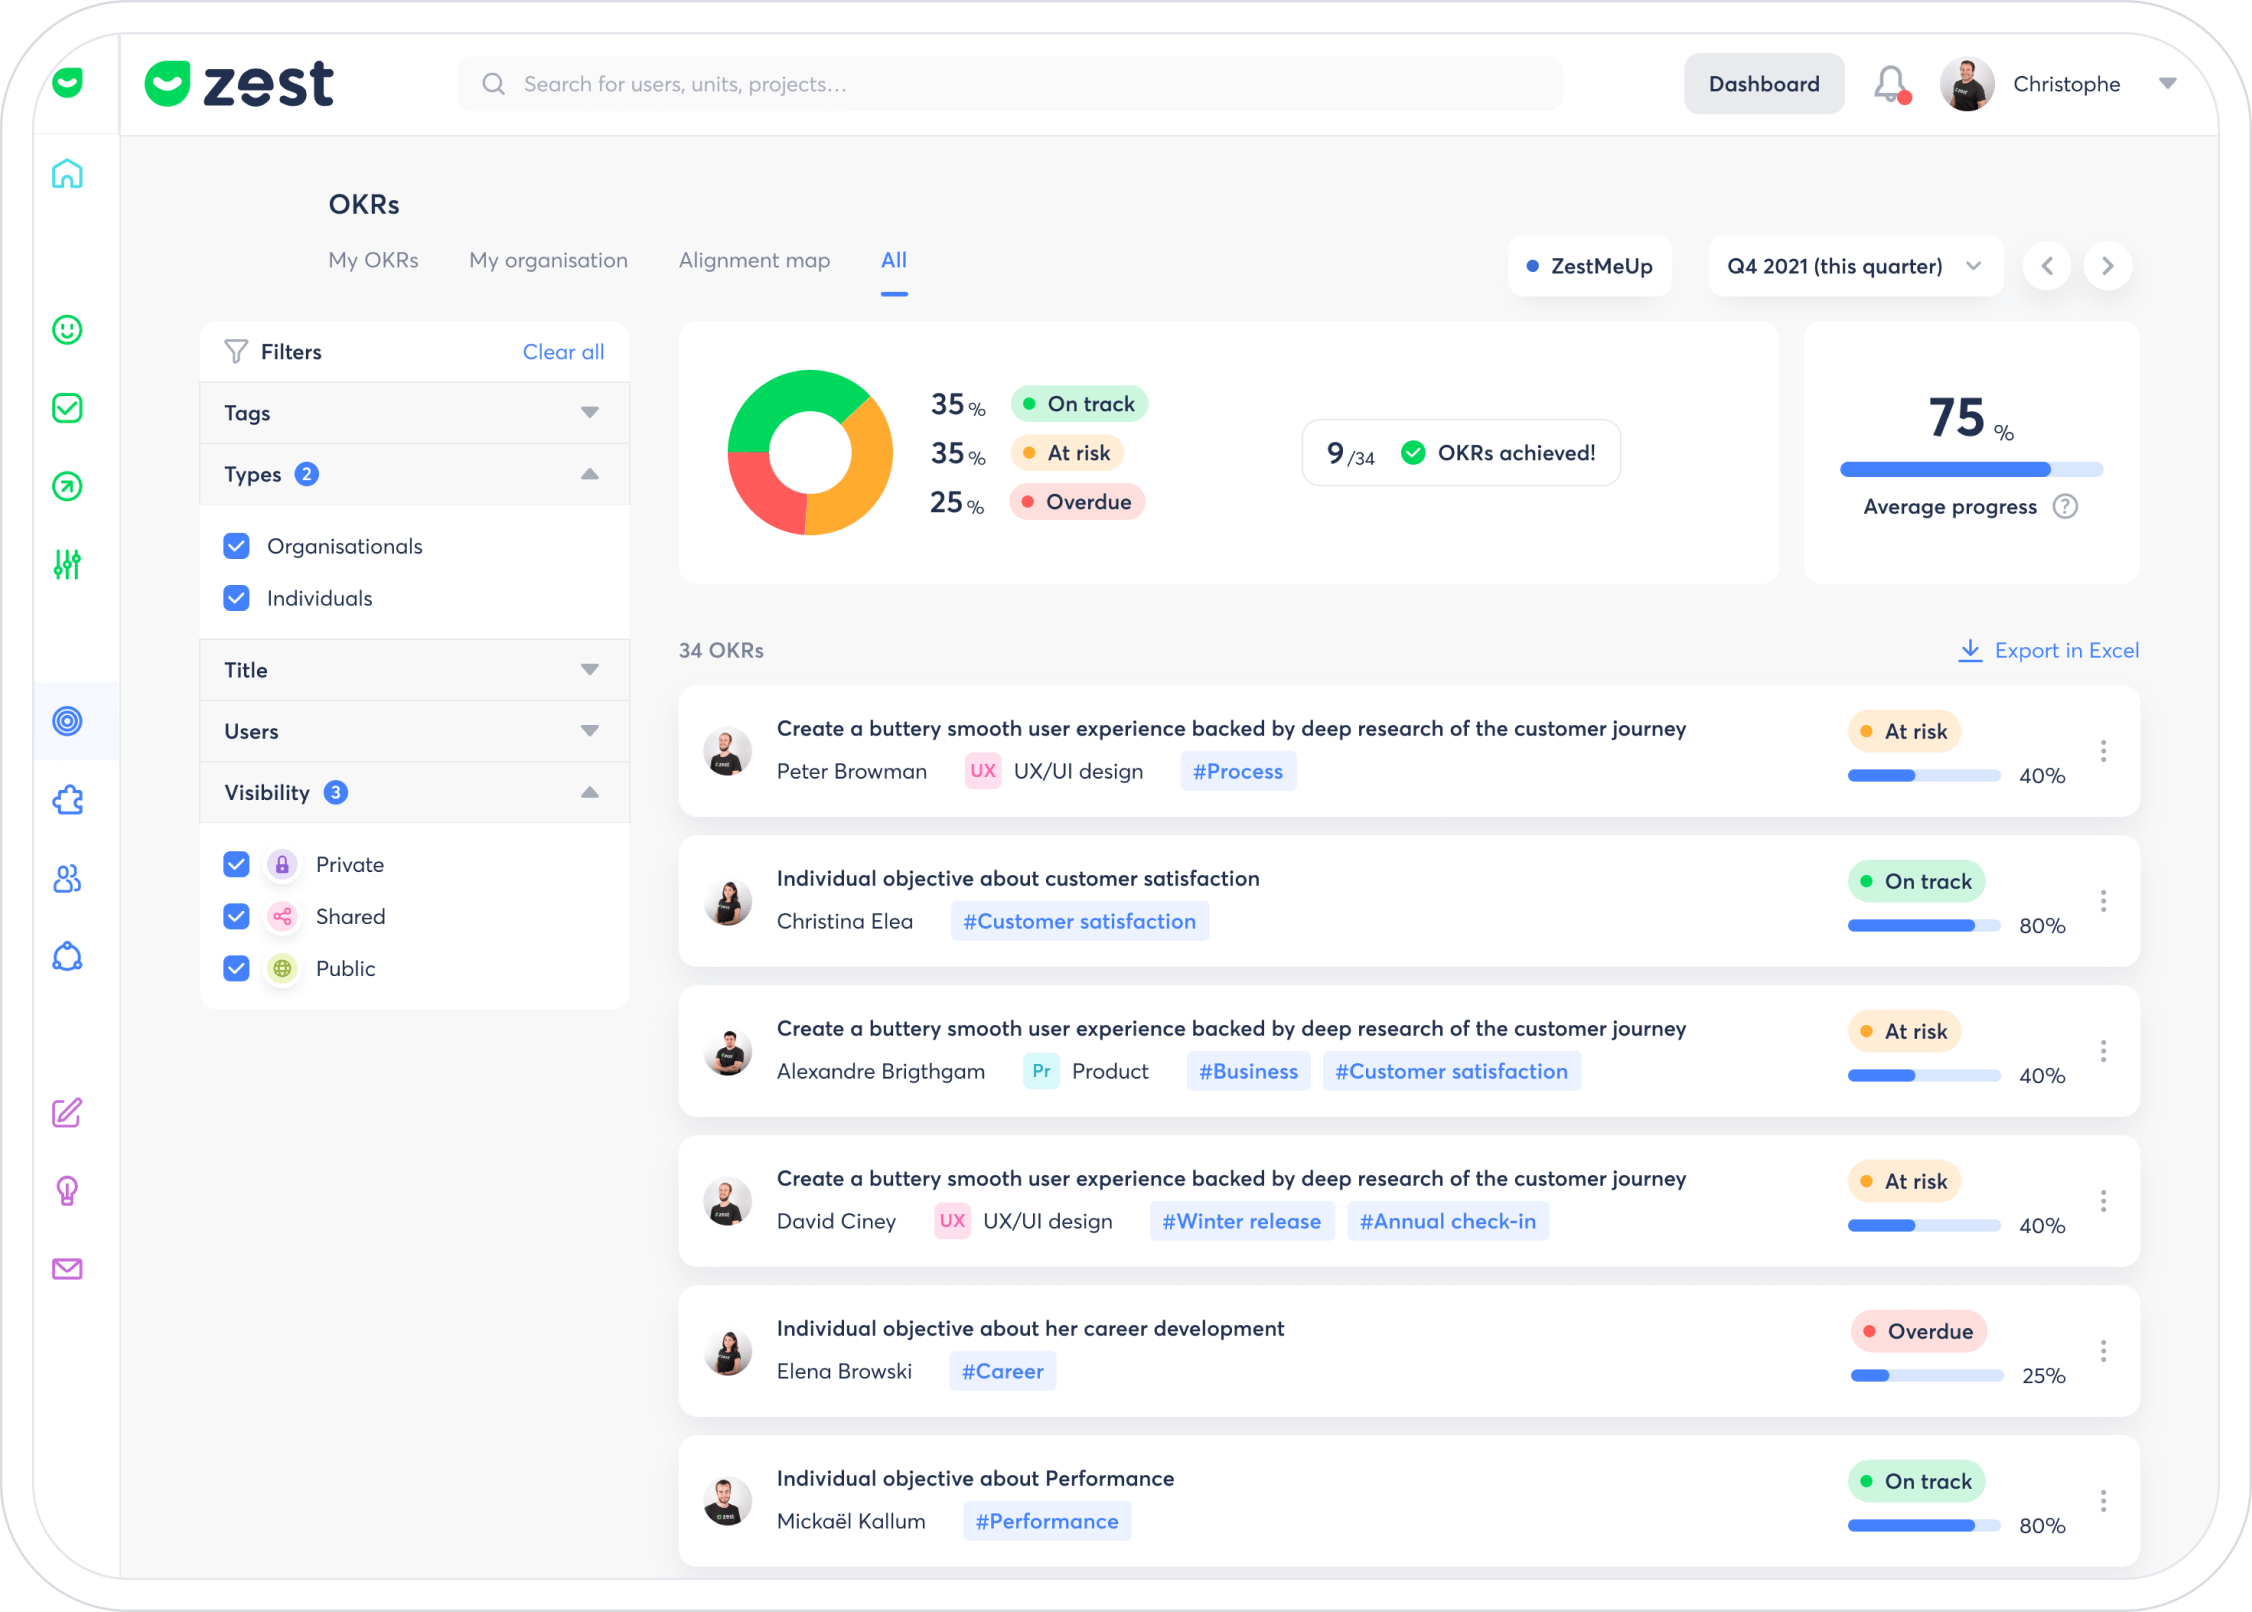Toggle the Public visibility checkbox
This screenshot has width=2252, height=1612.
(237, 968)
